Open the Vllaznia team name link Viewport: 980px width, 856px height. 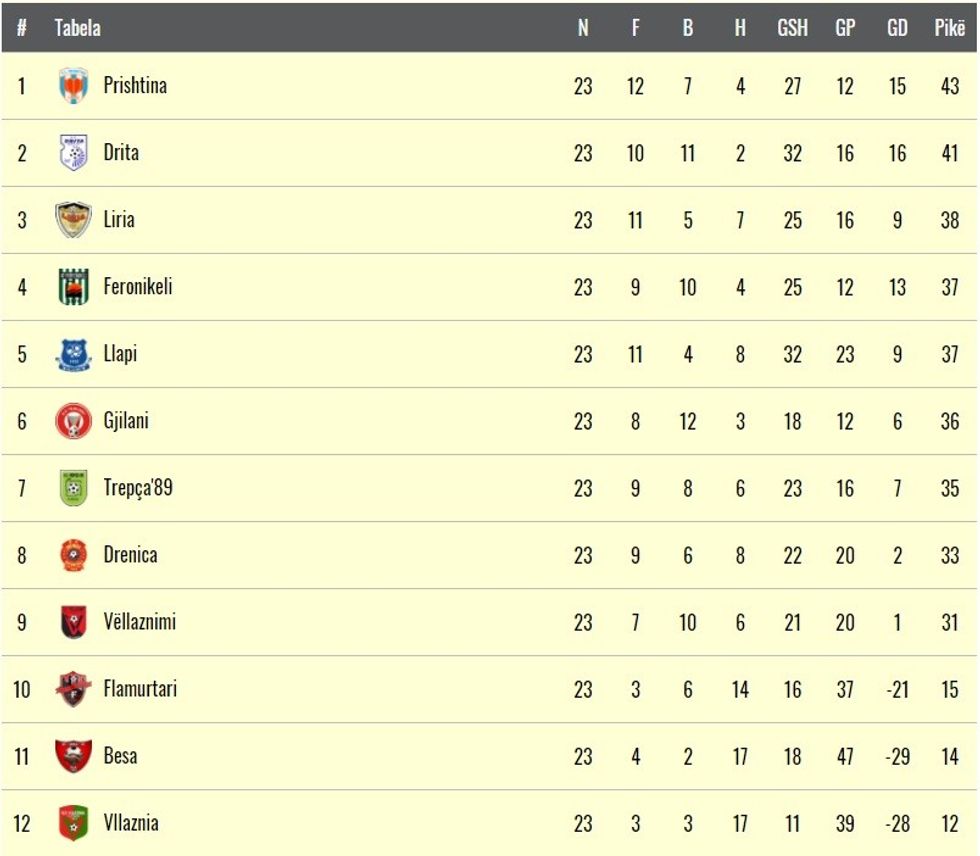[131, 824]
